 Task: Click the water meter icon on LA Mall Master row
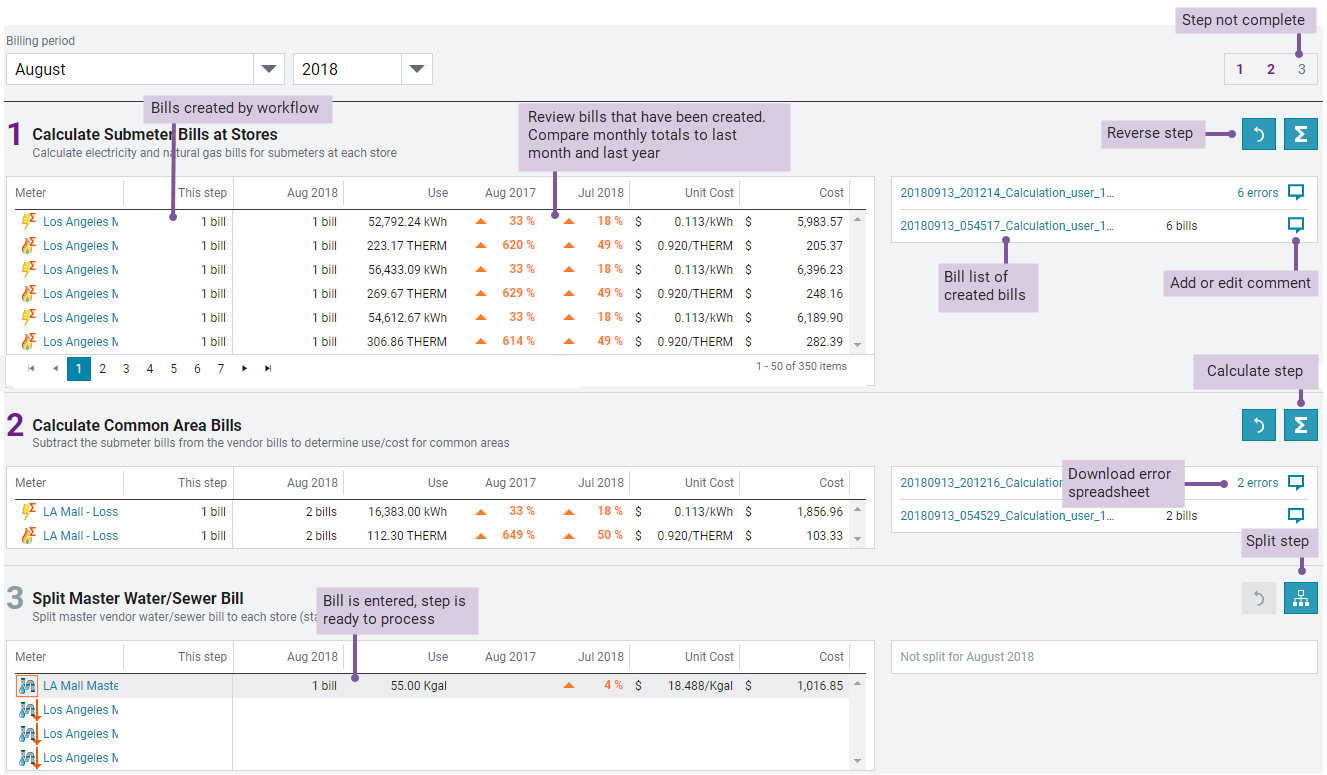28,685
